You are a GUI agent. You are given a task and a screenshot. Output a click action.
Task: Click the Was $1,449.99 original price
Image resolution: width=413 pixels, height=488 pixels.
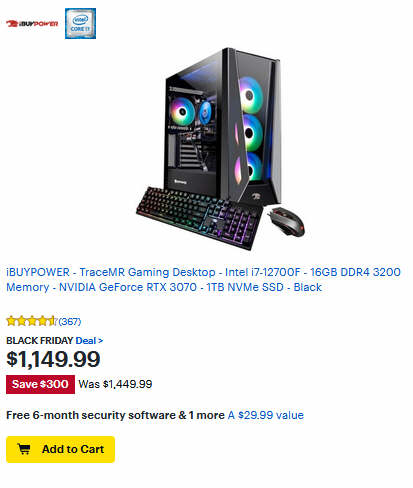coord(115,384)
